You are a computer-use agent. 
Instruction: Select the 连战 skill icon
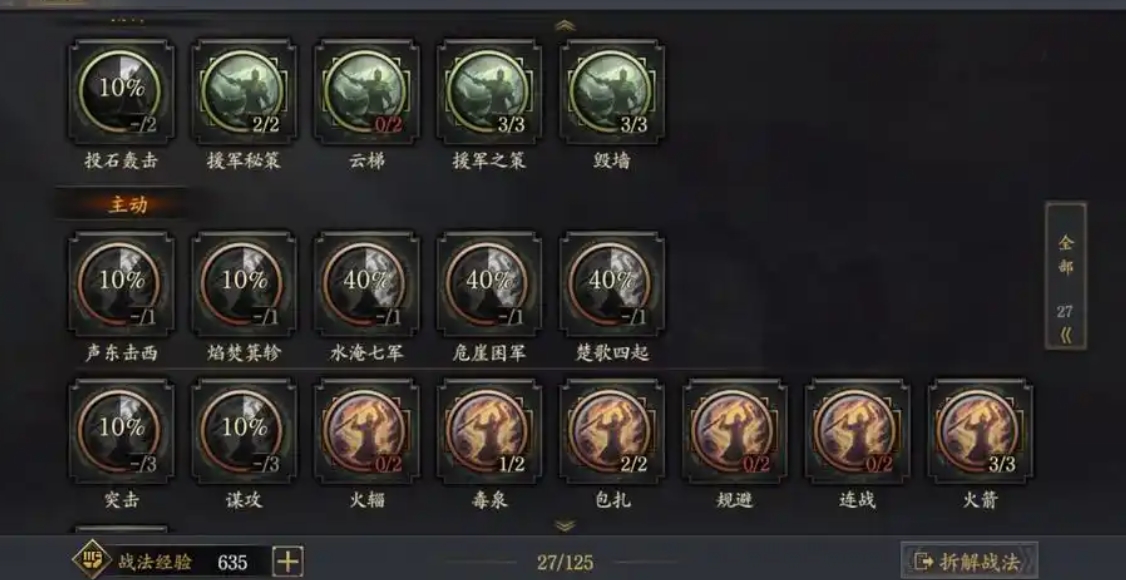click(x=857, y=431)
